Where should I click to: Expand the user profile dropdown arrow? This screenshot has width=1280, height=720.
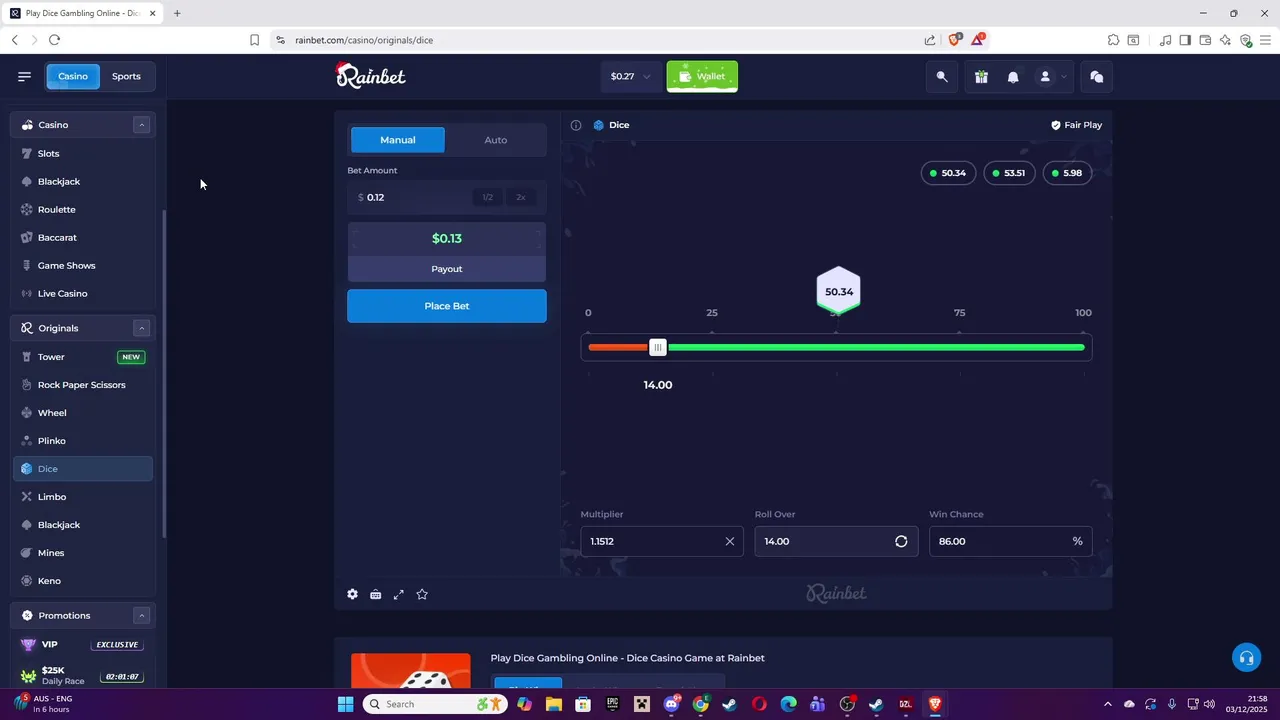pyautogui.click(x=1064, y=77)
